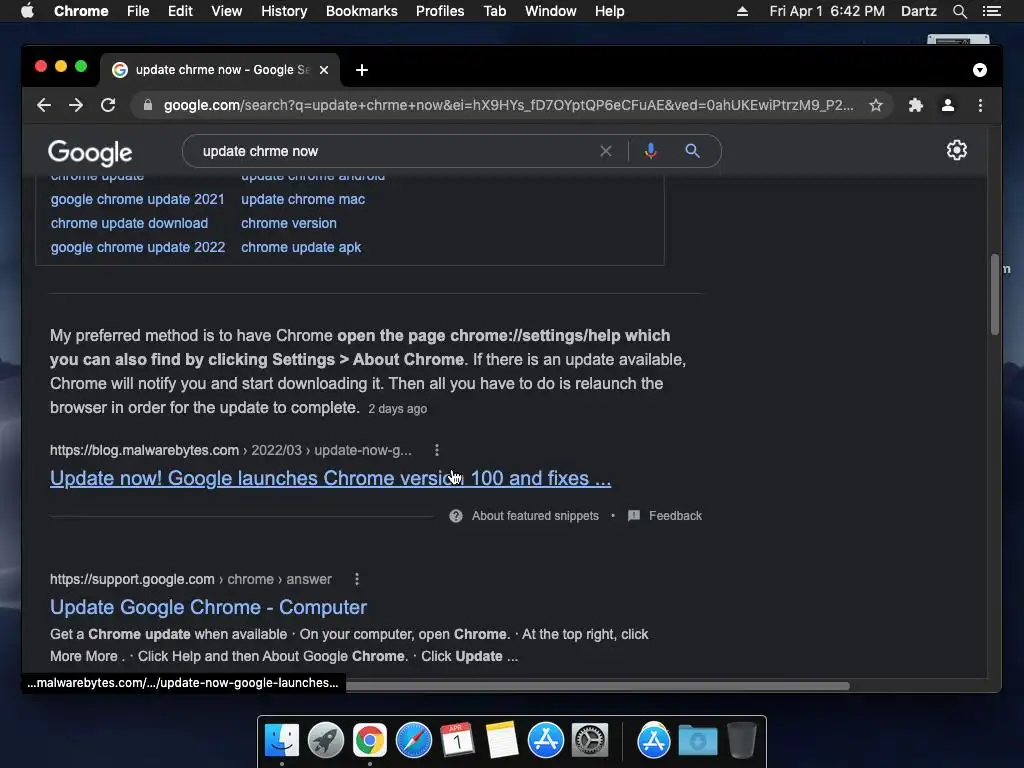Click the blue magnifier search button

coord(692,151)
